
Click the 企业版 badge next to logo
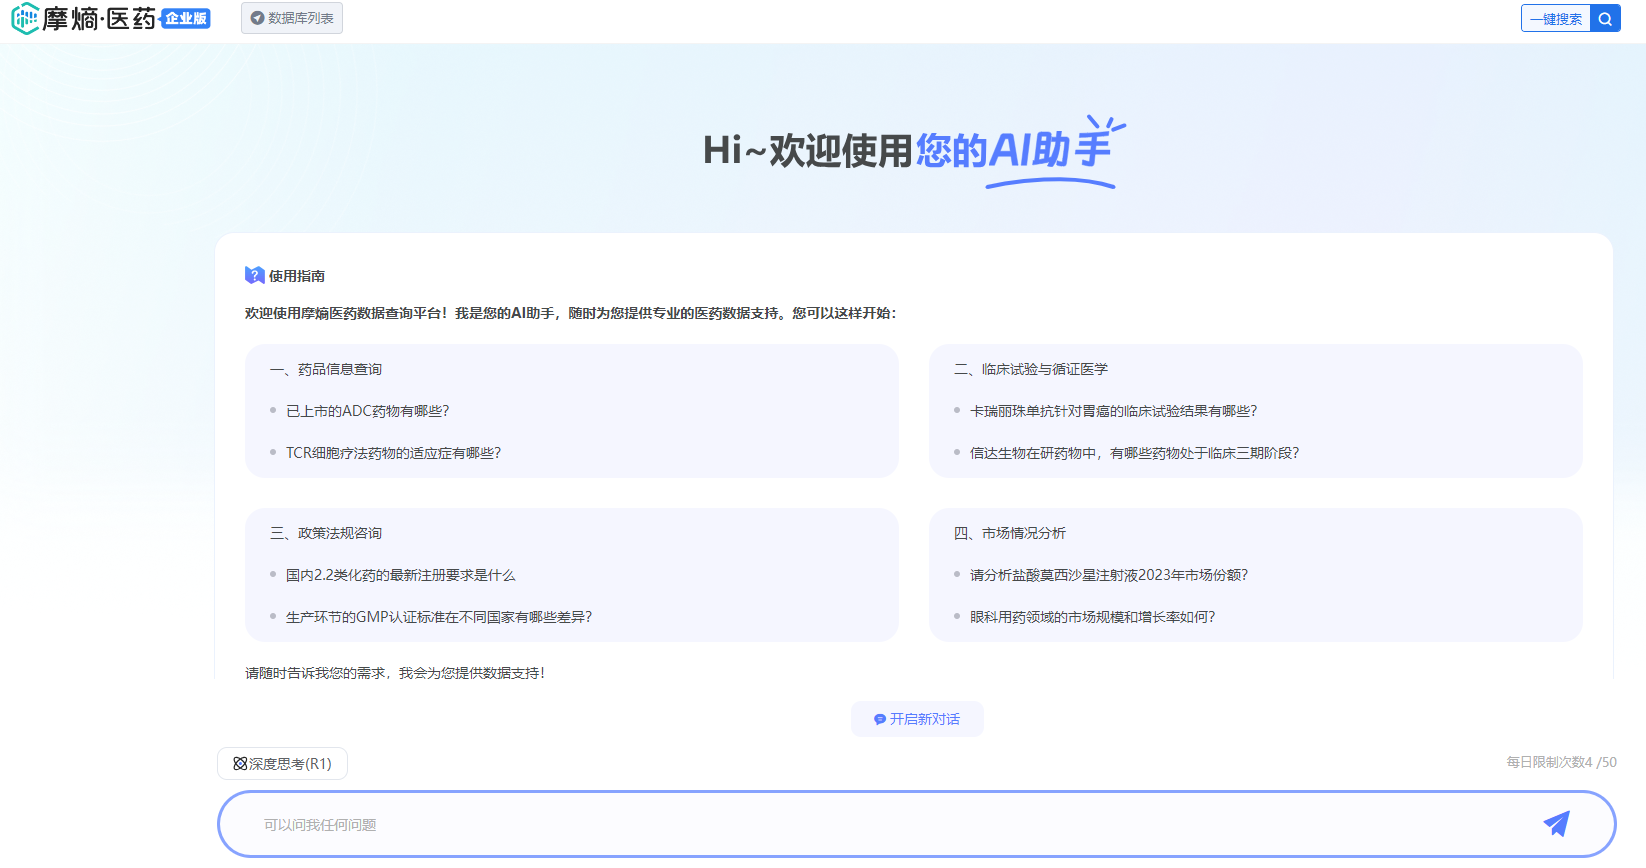pos(186,19)
